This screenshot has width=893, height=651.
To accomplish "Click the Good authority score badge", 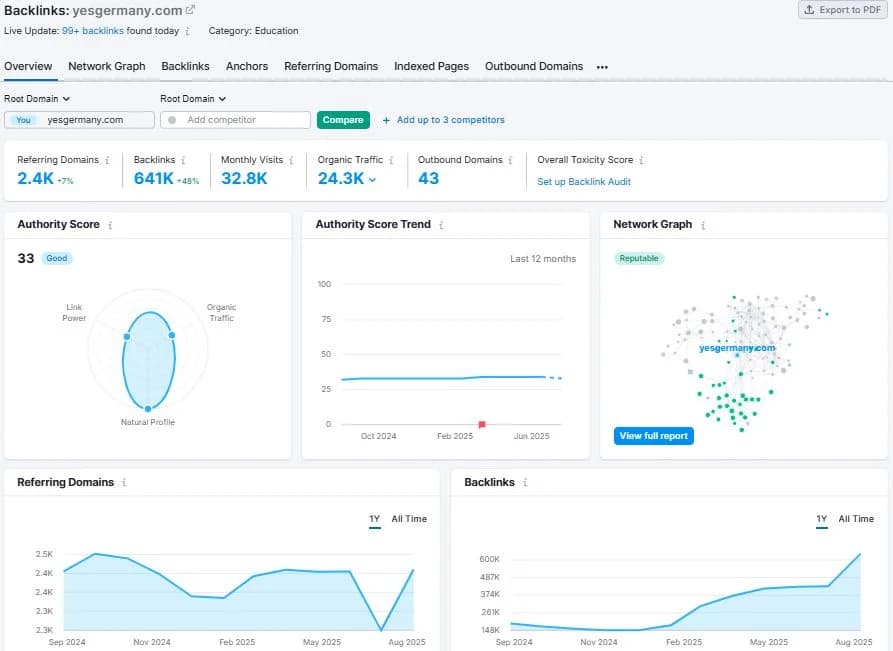I will click(x=56, y=258).
